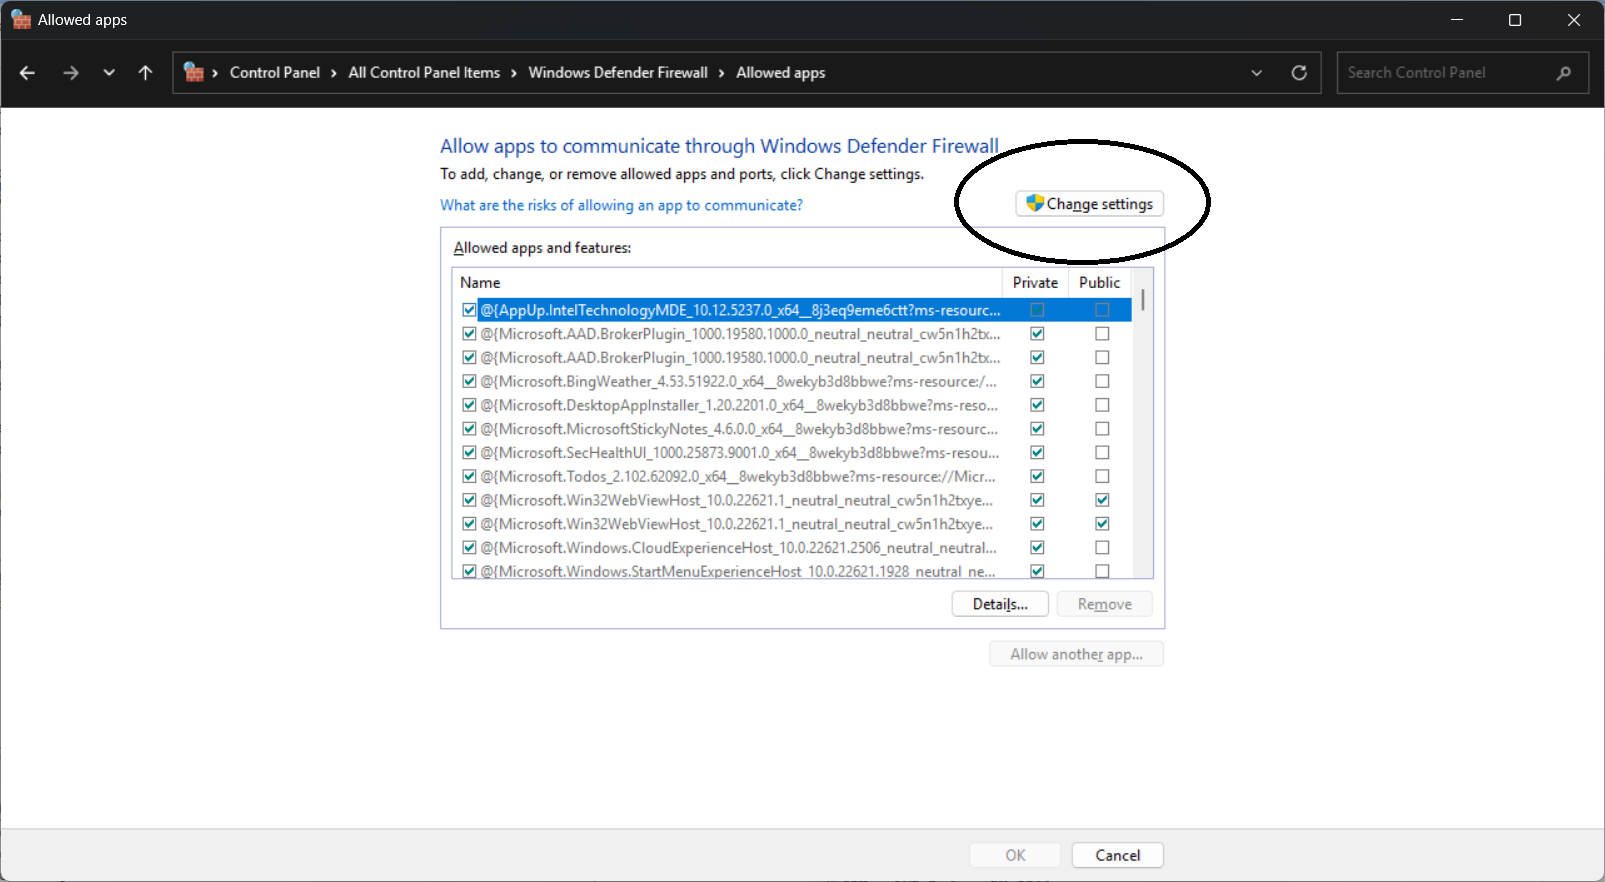
Task: Click the Private column header
Action: tap(1035, 283)
